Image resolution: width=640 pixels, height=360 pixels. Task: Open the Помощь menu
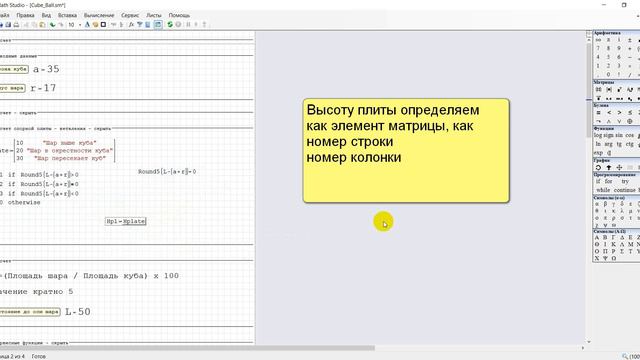pos(179,15)
